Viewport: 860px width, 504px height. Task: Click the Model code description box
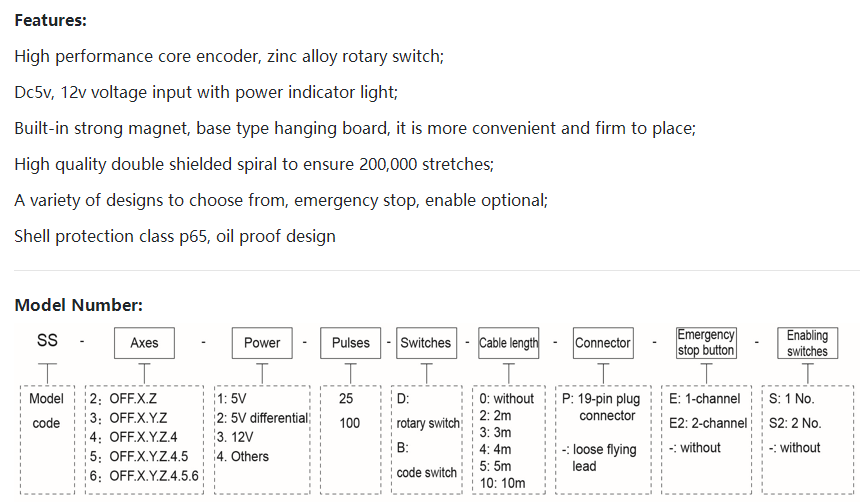pos(46,410)
